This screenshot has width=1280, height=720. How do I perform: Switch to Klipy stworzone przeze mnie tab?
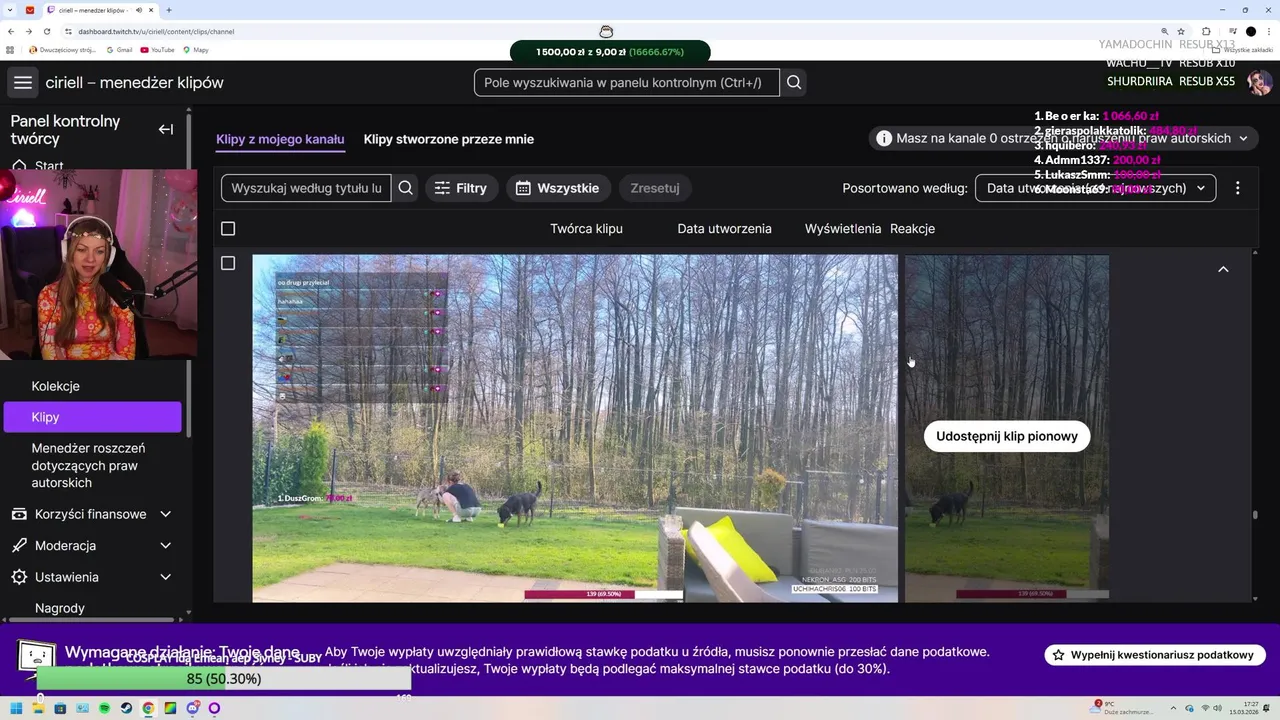[x=449, y=139]
